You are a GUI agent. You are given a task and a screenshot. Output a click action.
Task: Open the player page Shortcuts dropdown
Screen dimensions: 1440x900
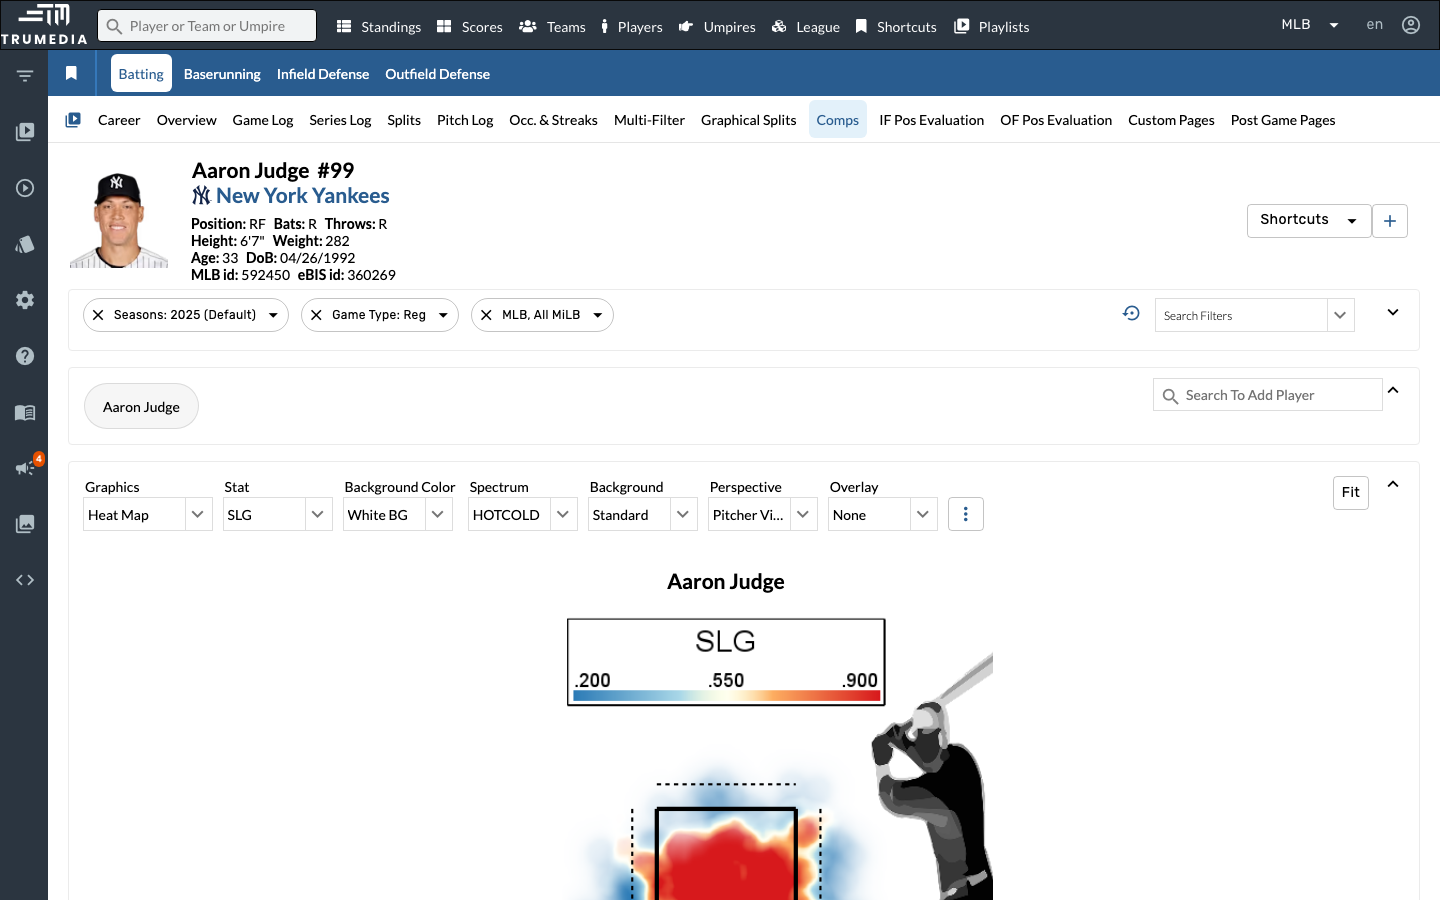click(1309, 221)
